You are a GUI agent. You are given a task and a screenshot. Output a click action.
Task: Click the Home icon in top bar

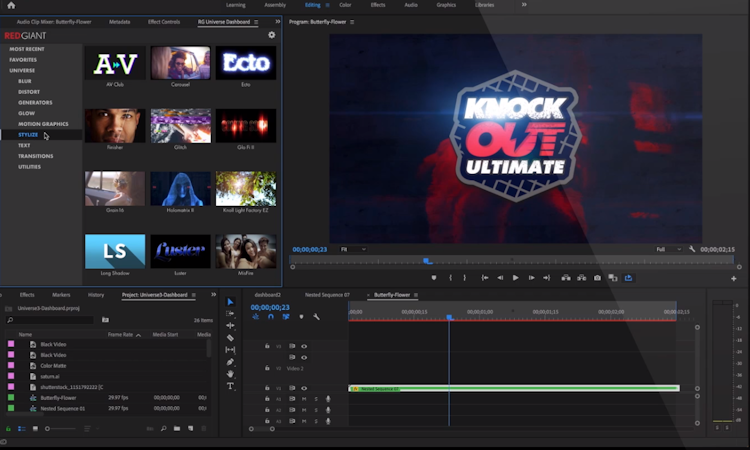point(11,5)
